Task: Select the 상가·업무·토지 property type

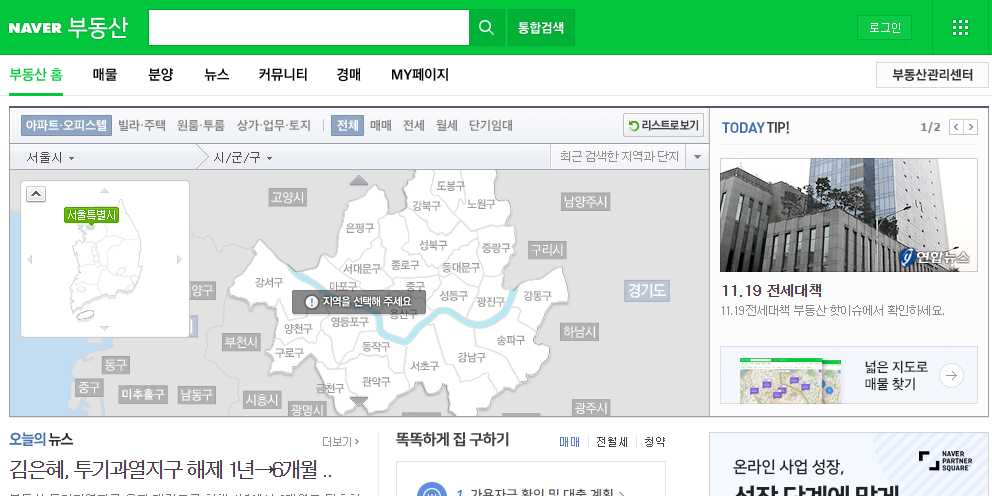Action: (274, 125)
